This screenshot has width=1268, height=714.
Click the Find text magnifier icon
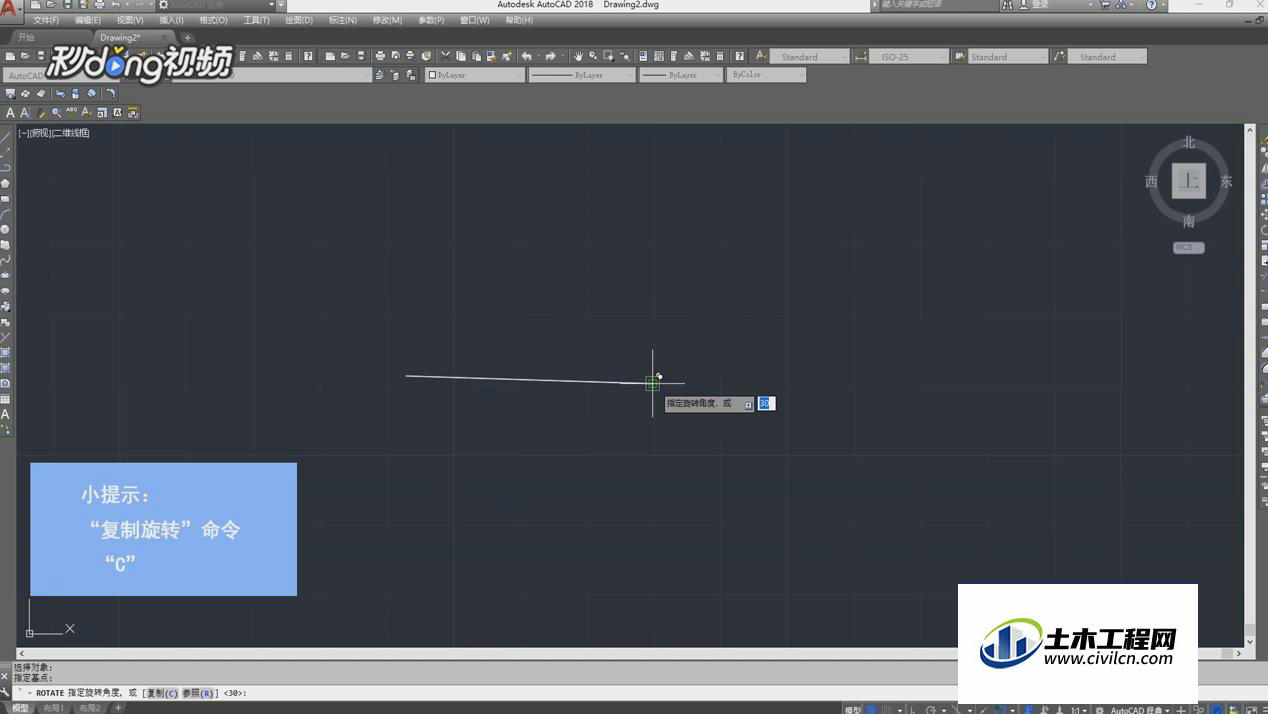(x=56, y=113)
